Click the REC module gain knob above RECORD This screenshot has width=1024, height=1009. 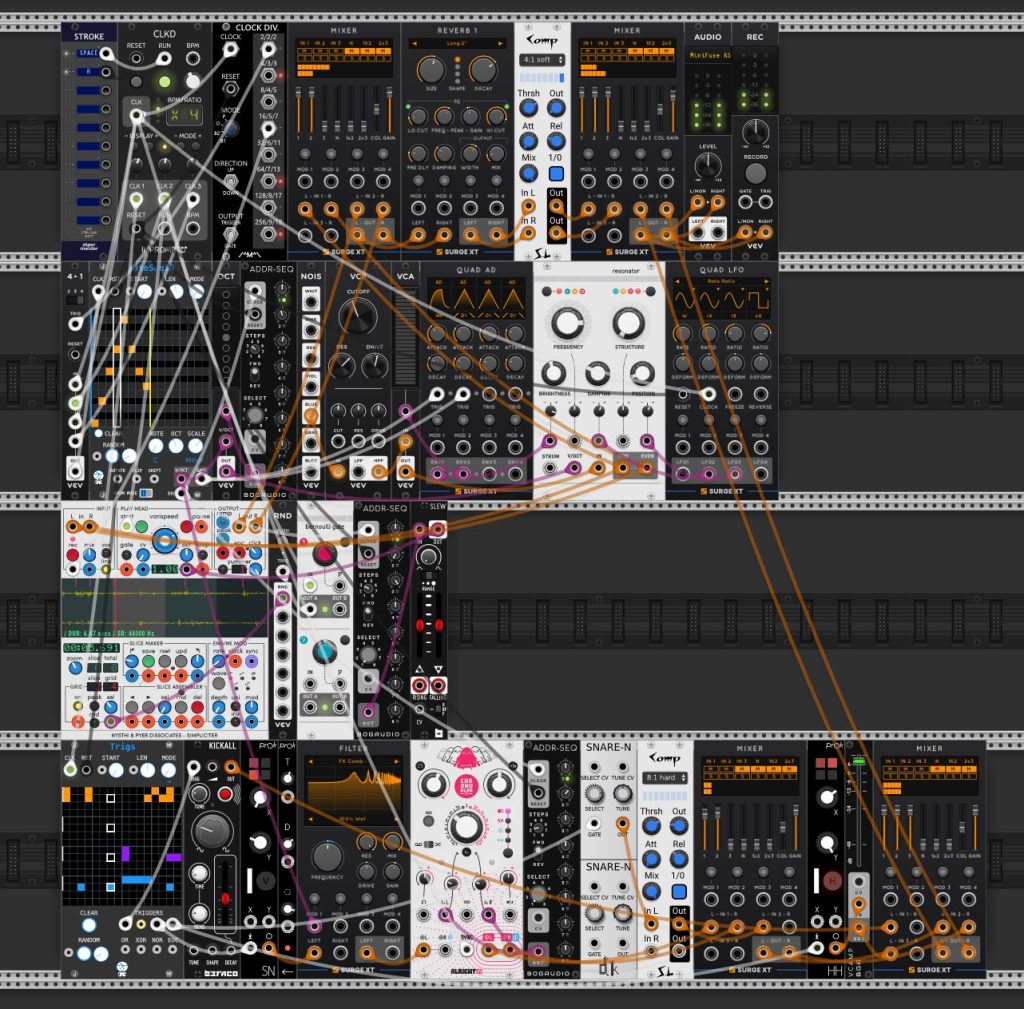756,133
